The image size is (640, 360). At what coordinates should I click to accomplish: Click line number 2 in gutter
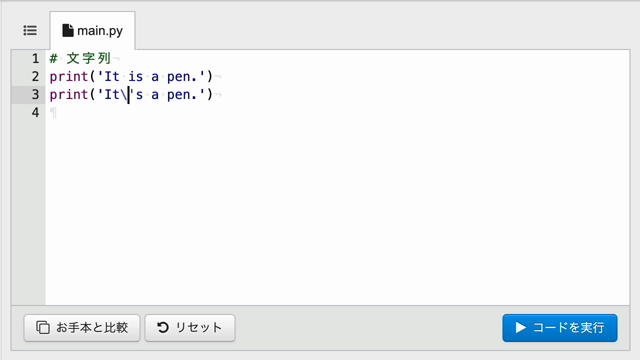click(36, 77)
